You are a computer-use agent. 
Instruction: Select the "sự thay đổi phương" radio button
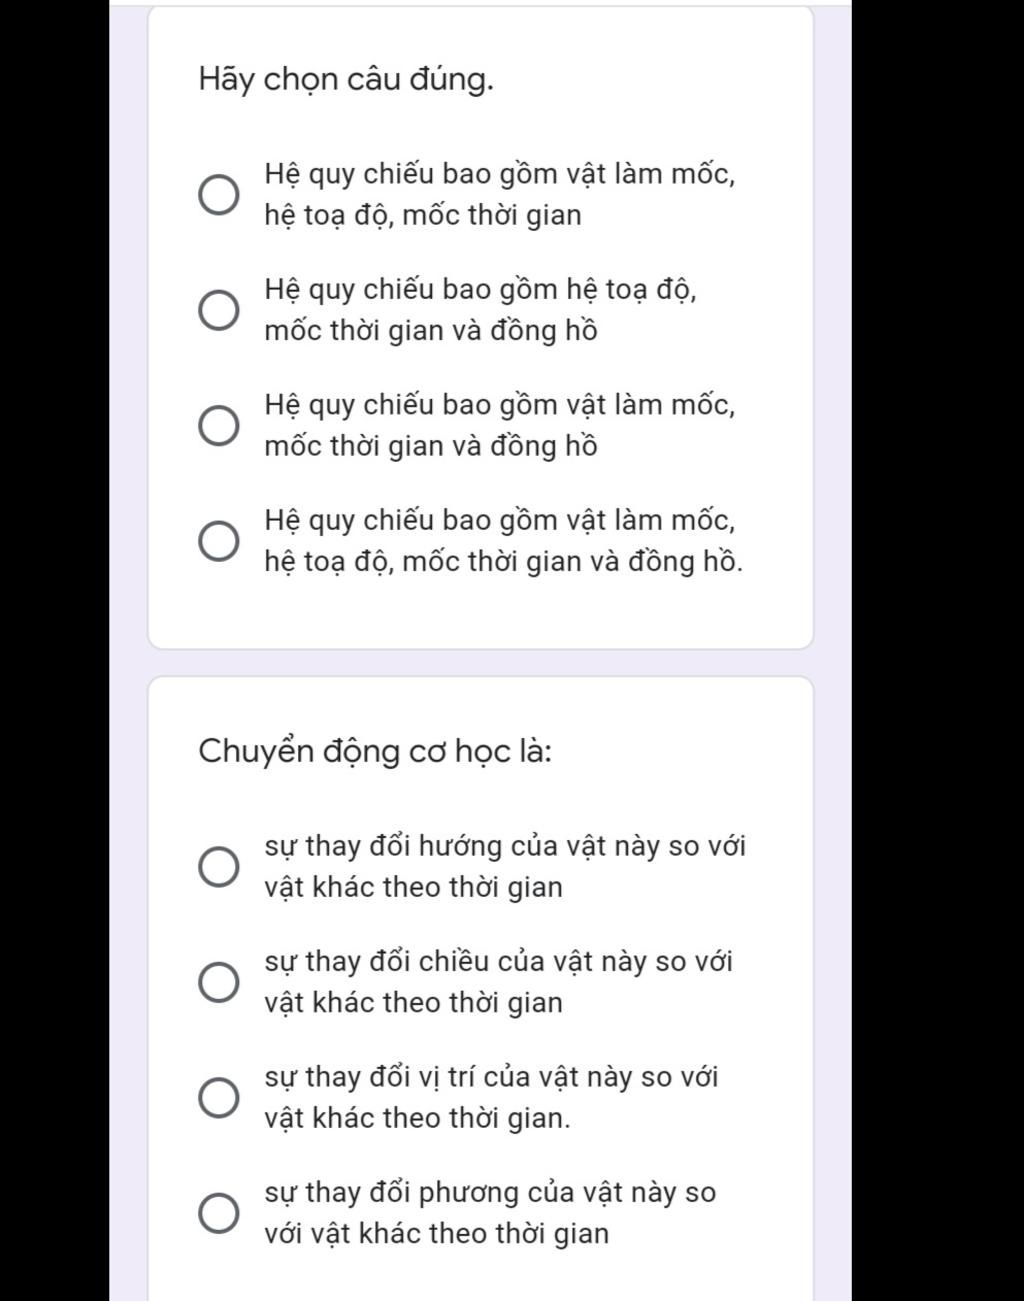pyautogui.click(x=219, y=1213)
